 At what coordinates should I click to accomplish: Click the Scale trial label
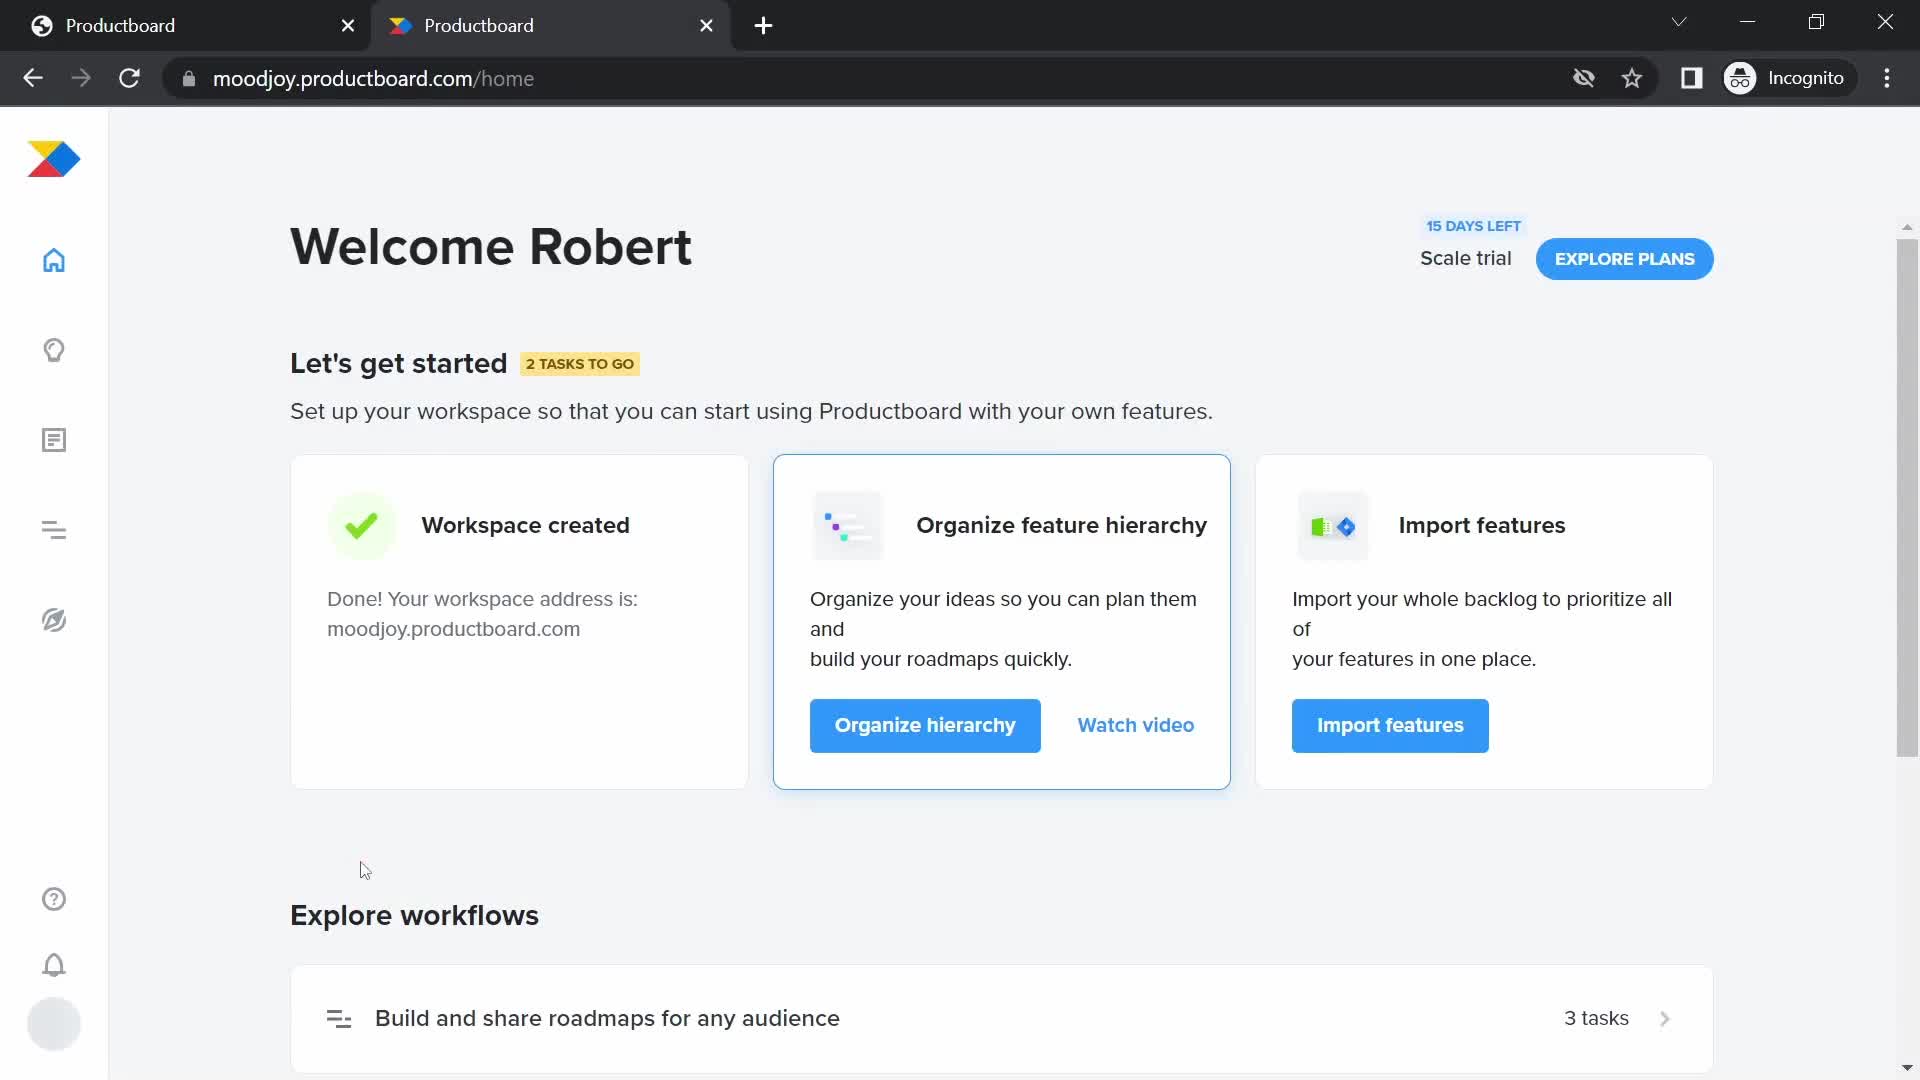(x=1465, y=259)
